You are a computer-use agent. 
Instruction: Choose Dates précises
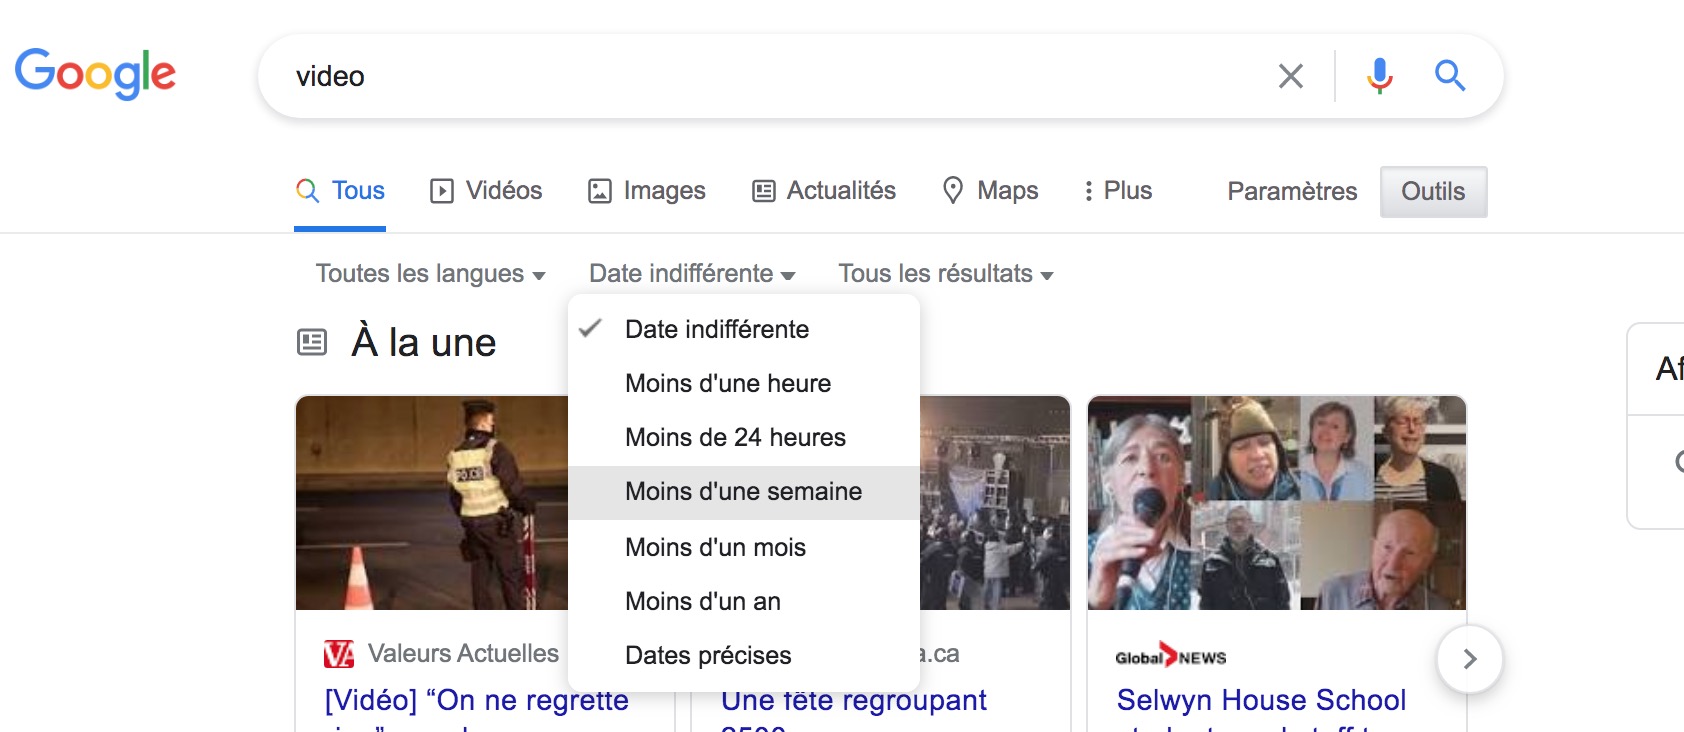pos(743,655)
